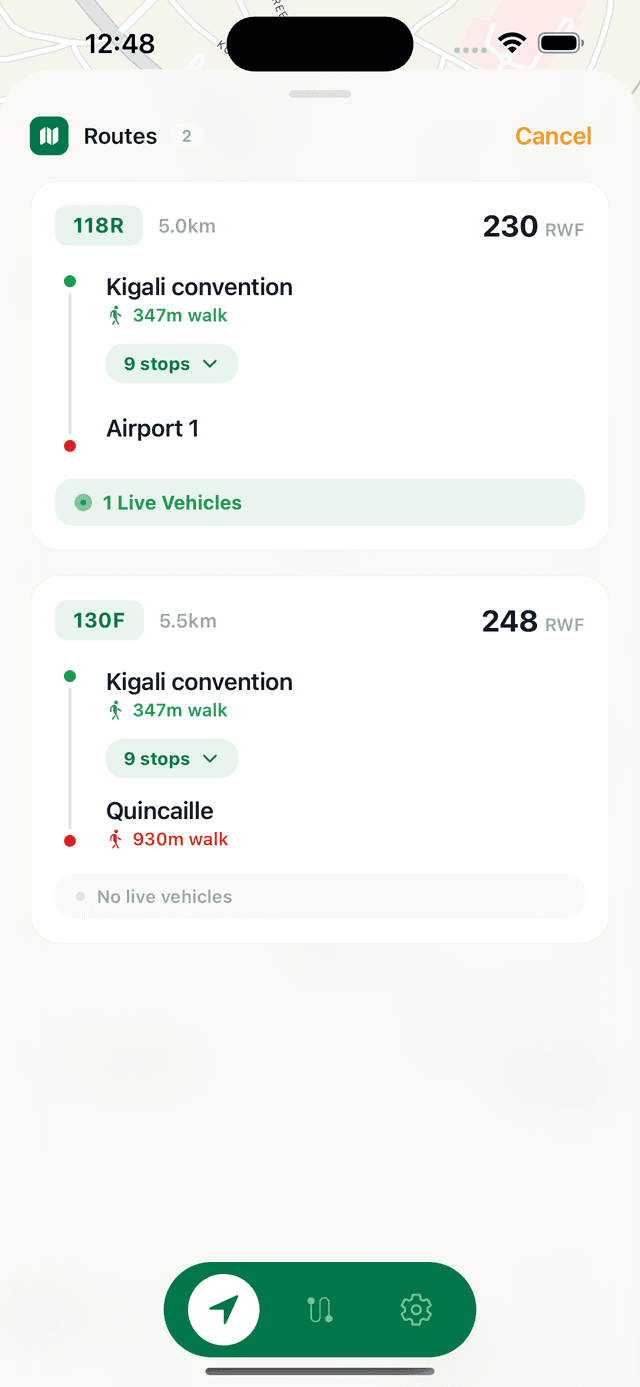This screenshot has width=640, height=1387.
Task: Open the navigation arrow tab
Action: 224,1309
